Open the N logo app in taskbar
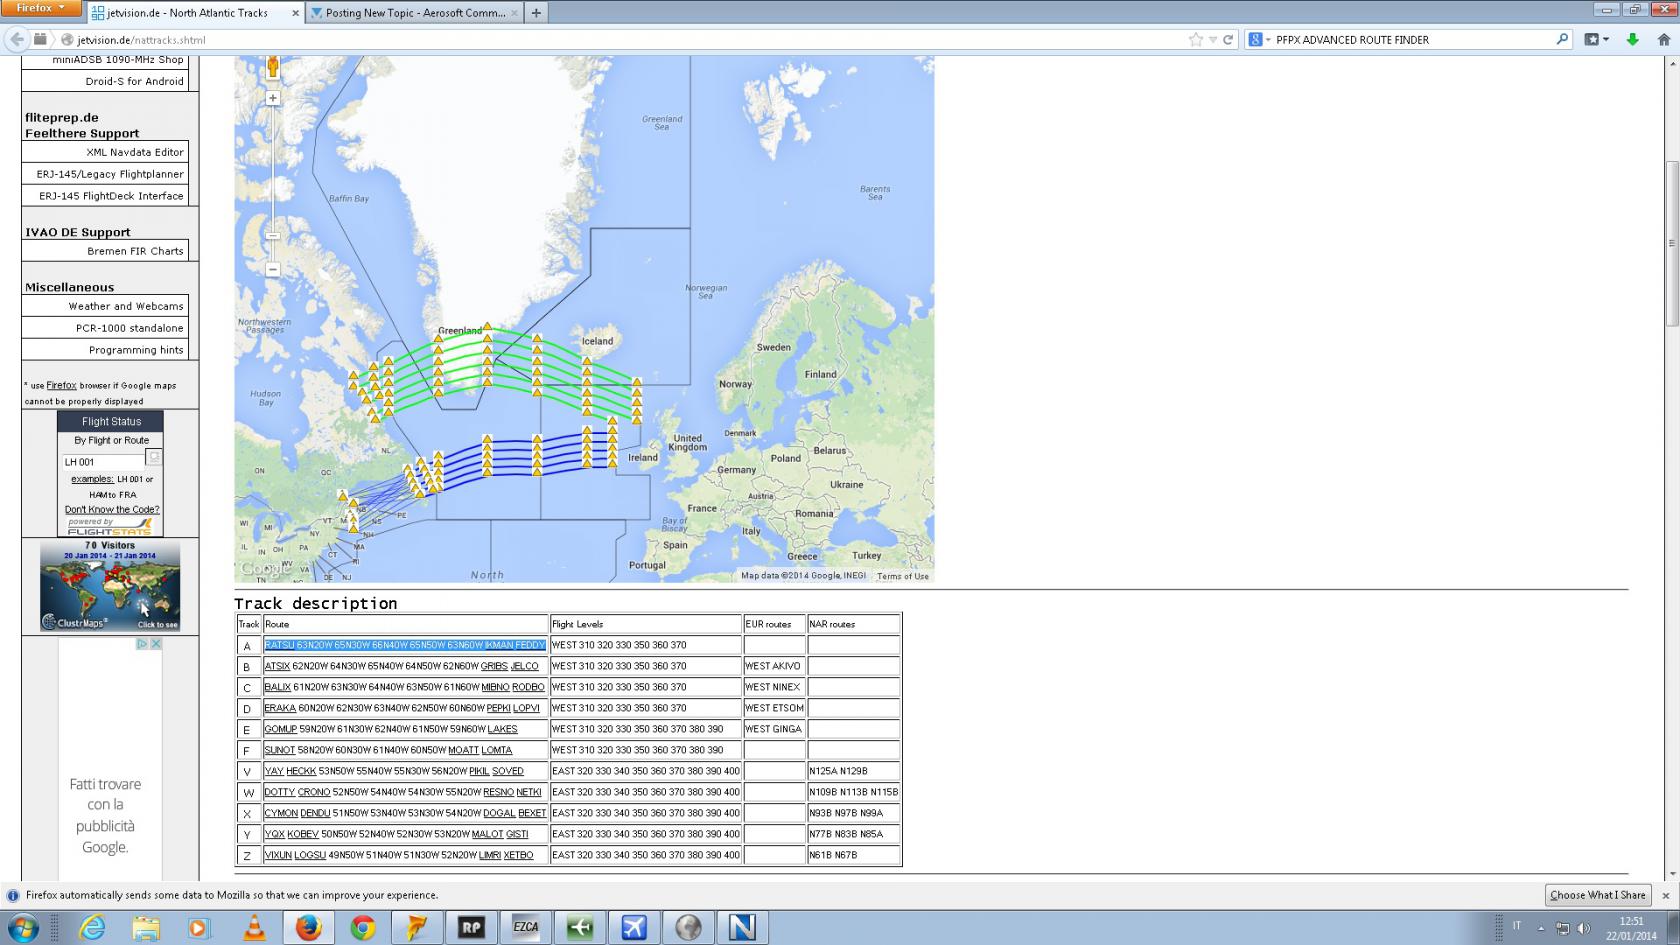The width and height of the screenshot is (1680, 945). (742, 928)
